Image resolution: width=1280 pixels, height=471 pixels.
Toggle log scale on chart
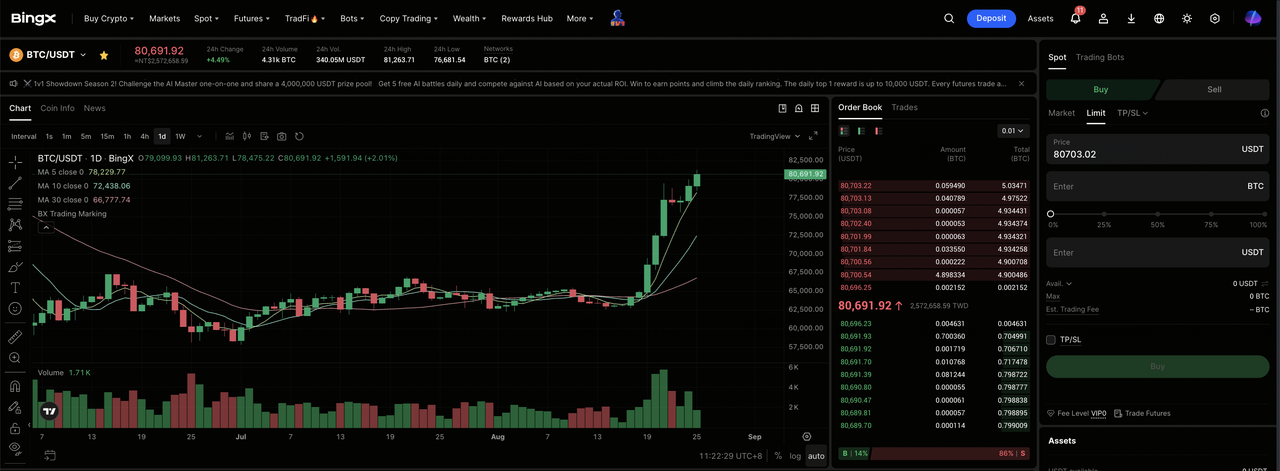pyautogui.click(x=795, y=456)
